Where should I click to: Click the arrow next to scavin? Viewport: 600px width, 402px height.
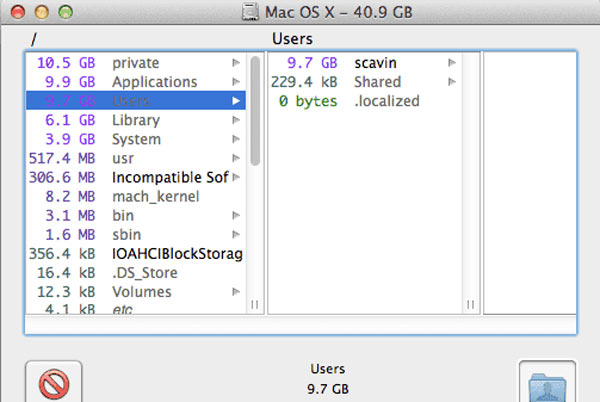[x=452, y=63]
